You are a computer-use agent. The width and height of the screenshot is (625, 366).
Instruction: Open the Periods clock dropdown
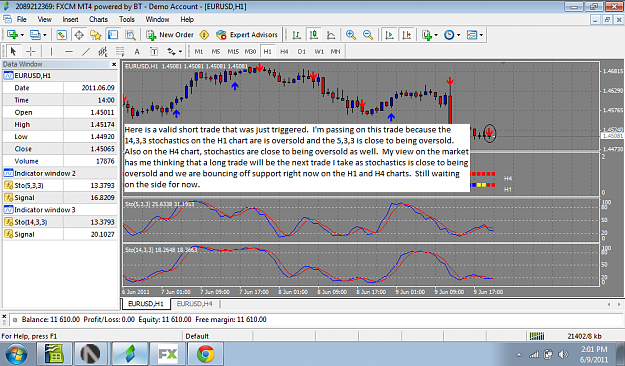(x=452, y=35)
